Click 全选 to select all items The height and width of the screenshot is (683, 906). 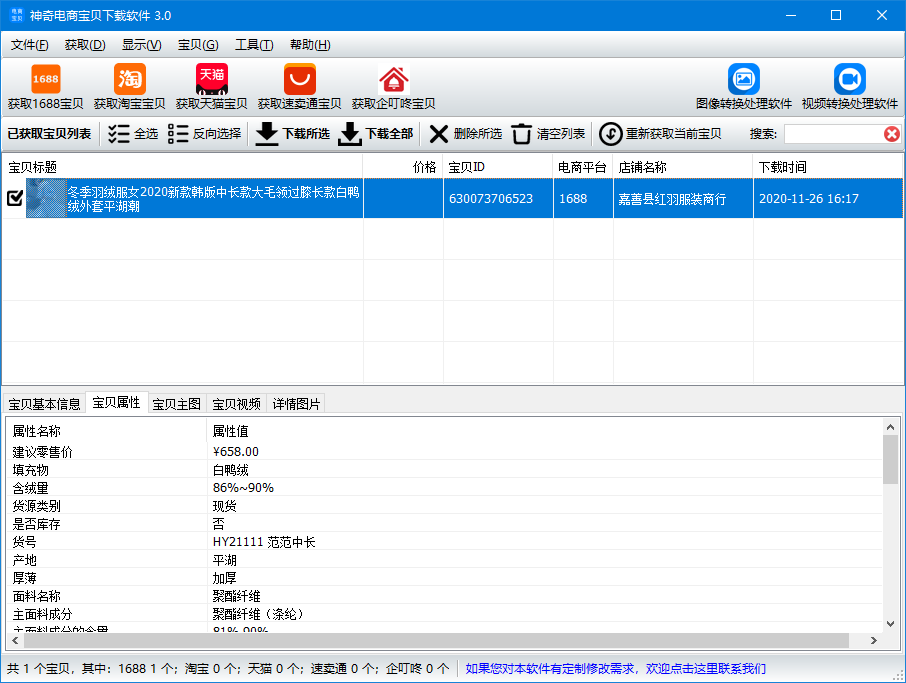coord(133,134)
